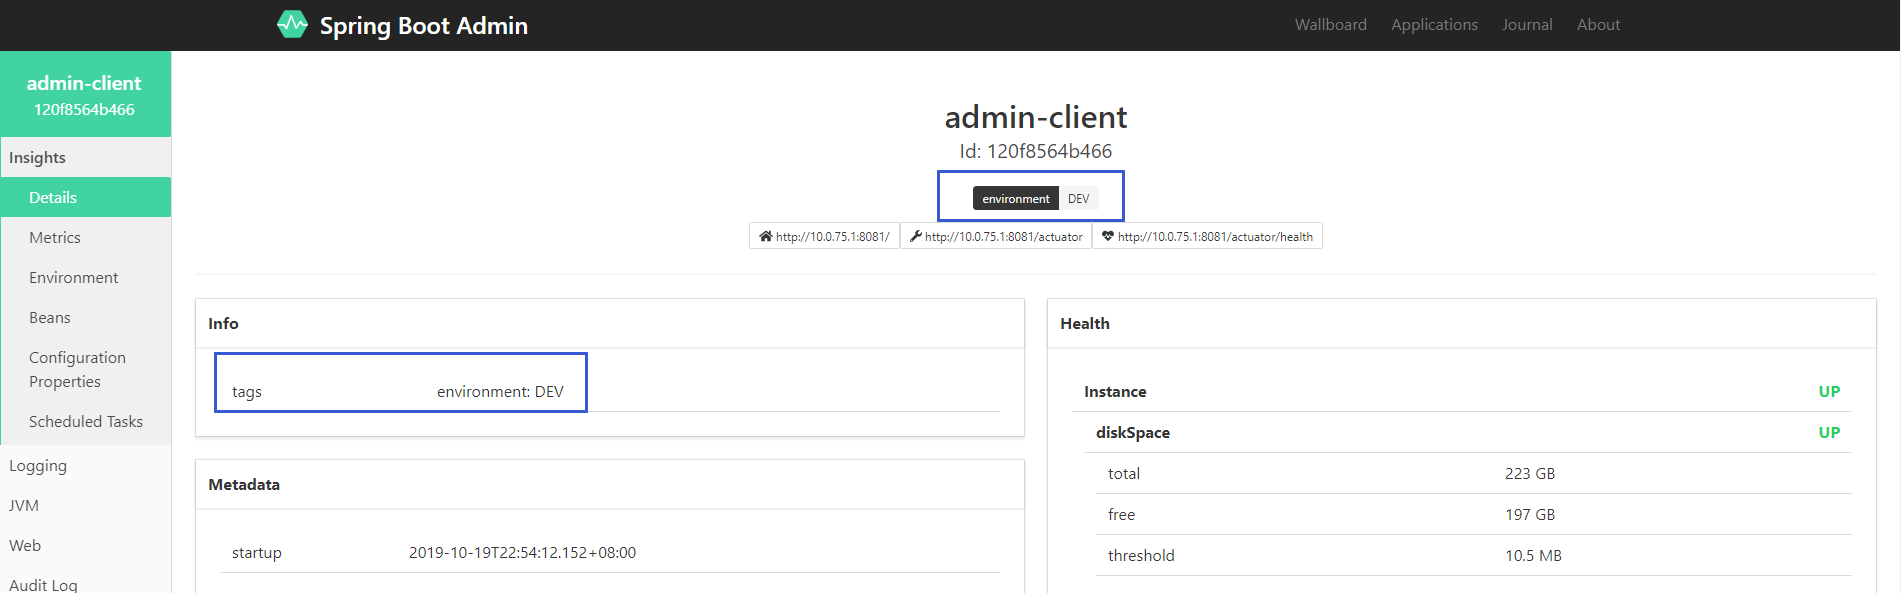
Task: Click the heartbeat icon on health link
Action: [x=1108, y=237]
